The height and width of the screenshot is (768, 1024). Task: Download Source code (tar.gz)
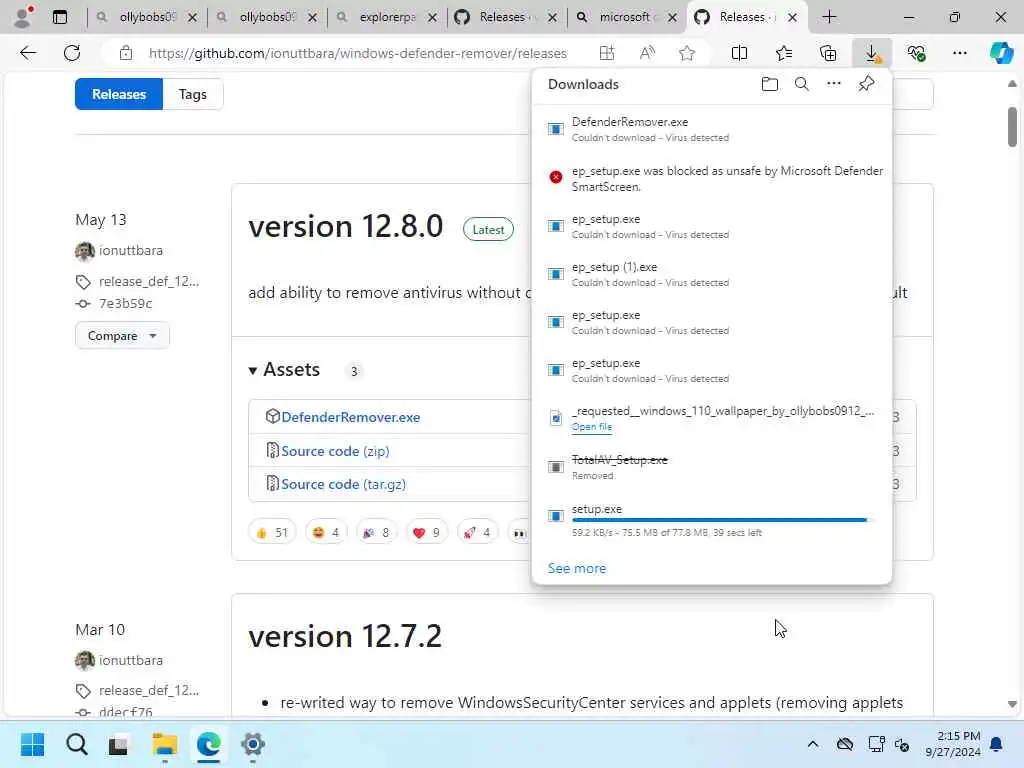344,485
